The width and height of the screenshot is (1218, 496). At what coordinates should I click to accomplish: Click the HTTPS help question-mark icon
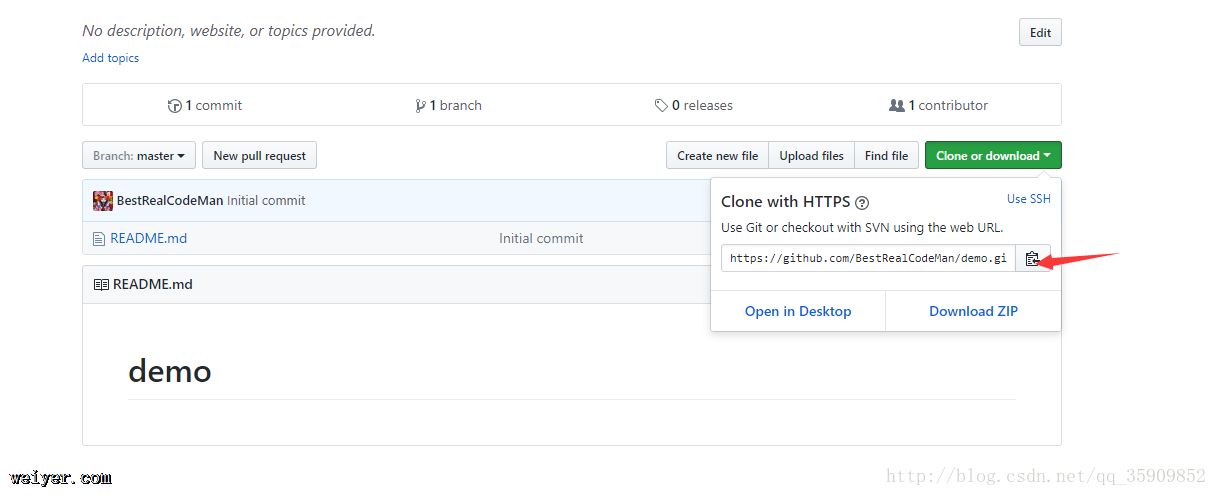point(862,202)
